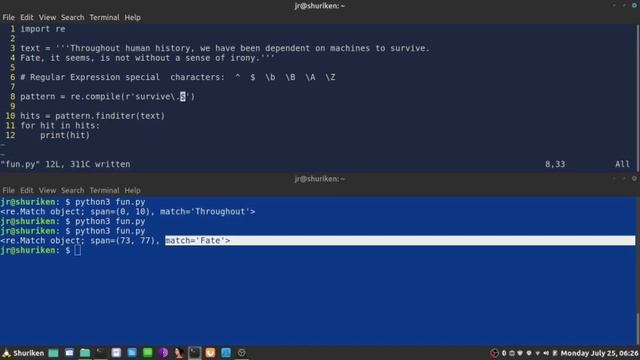640x360 pixels.
Task: Open the volume speaker icon in tray
Action: (x=546, y=353)
